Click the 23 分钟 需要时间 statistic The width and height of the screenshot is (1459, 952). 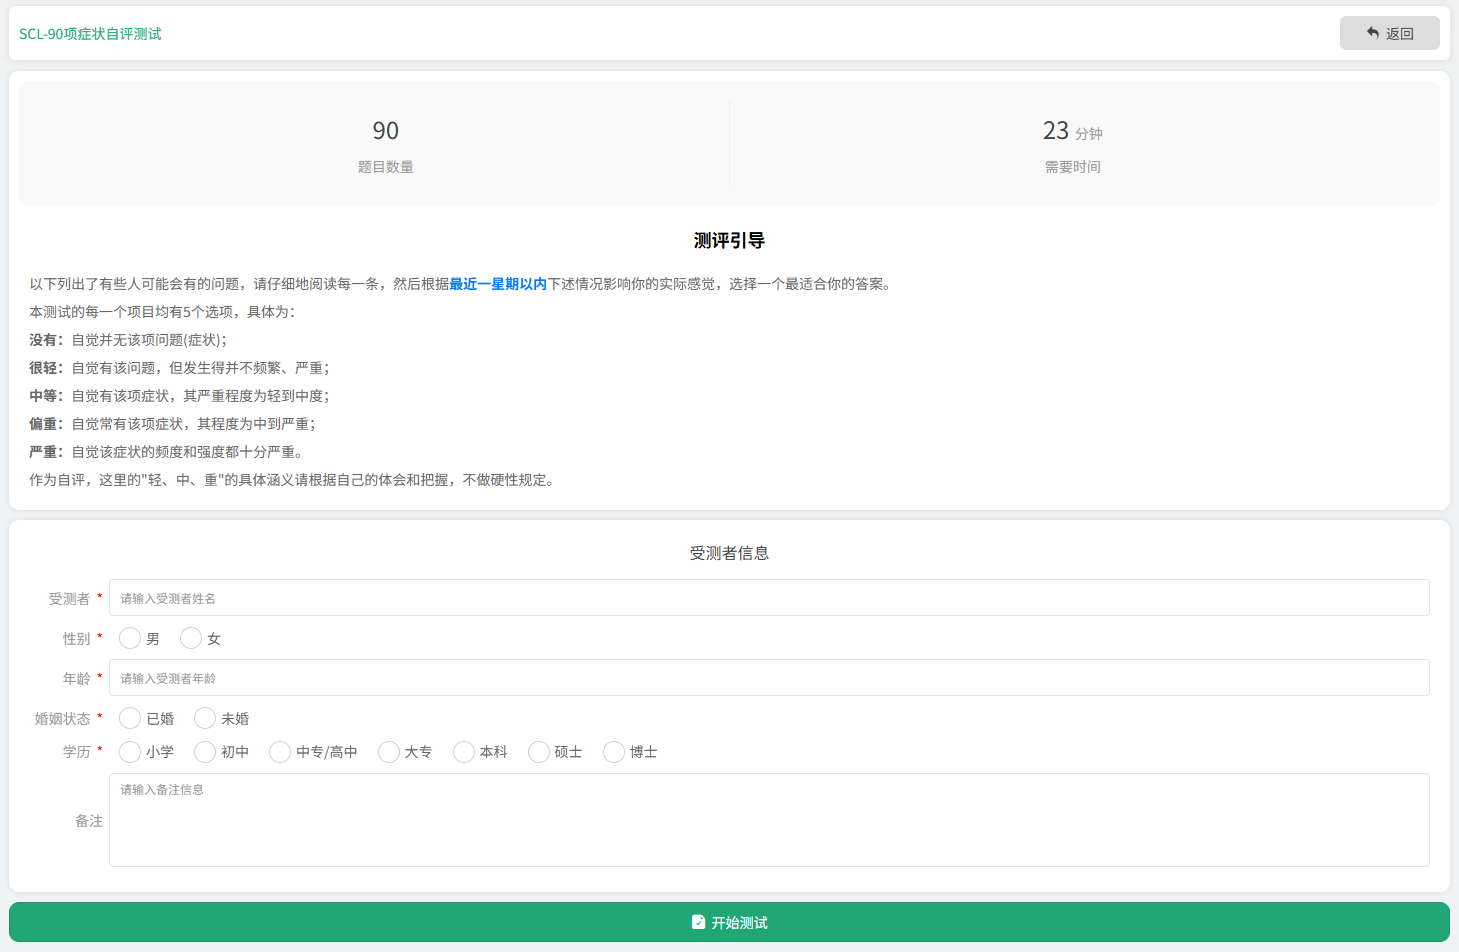(1073, 145)
